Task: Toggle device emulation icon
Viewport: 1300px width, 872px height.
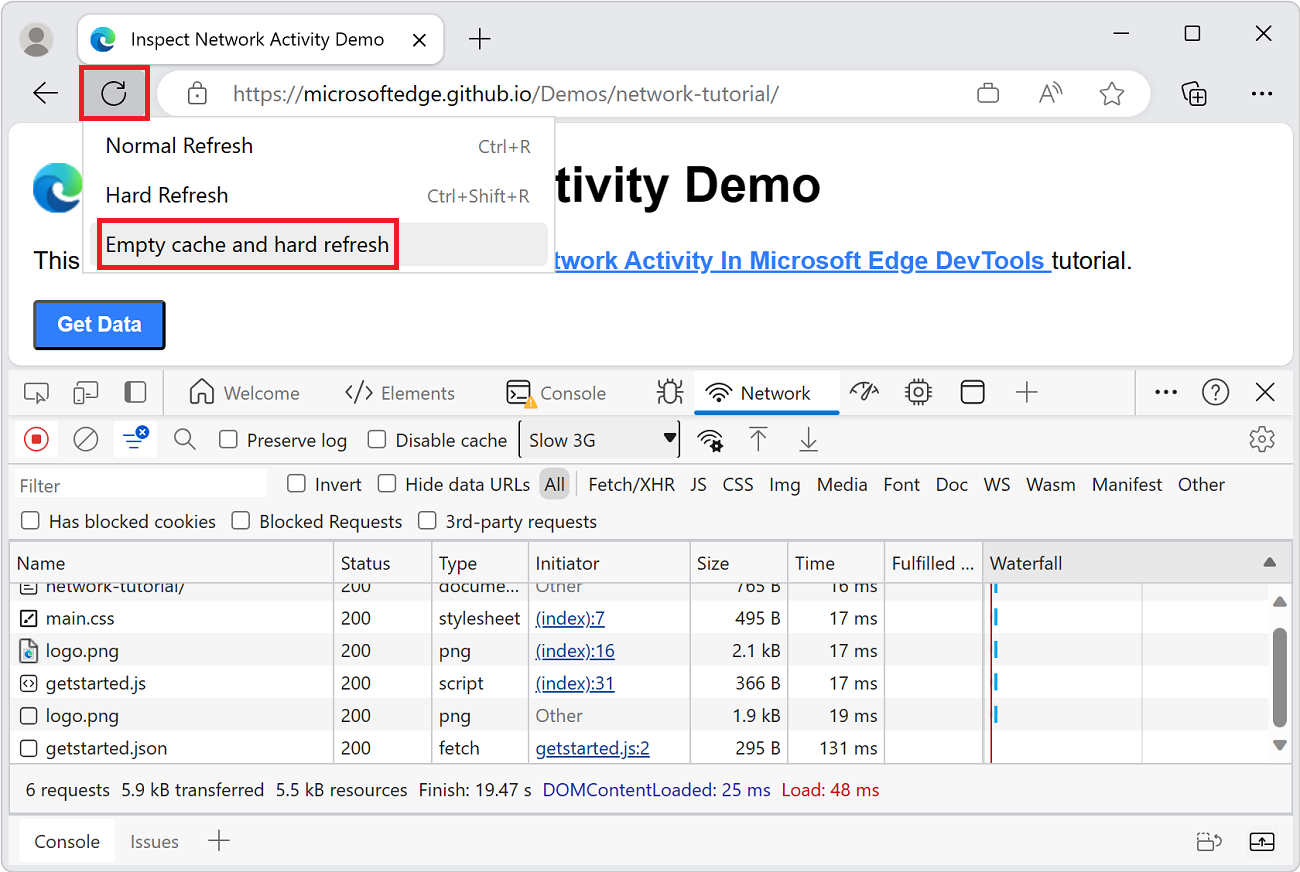Action: tap(86, 393)
